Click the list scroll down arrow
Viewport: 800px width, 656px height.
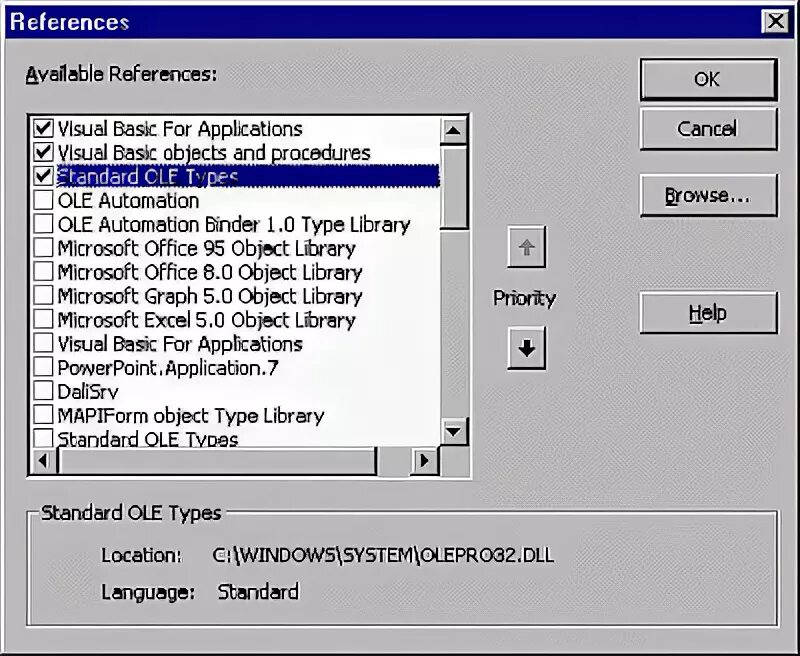click(453, 432)
